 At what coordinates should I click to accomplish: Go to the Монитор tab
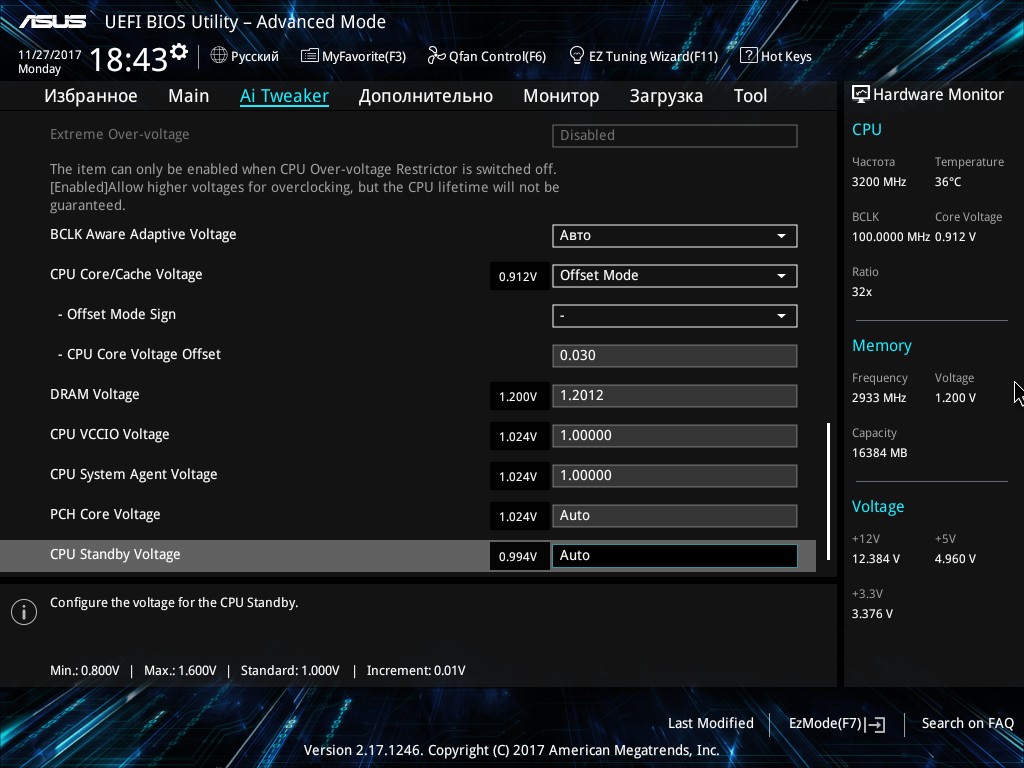click(x=561, y=96)
